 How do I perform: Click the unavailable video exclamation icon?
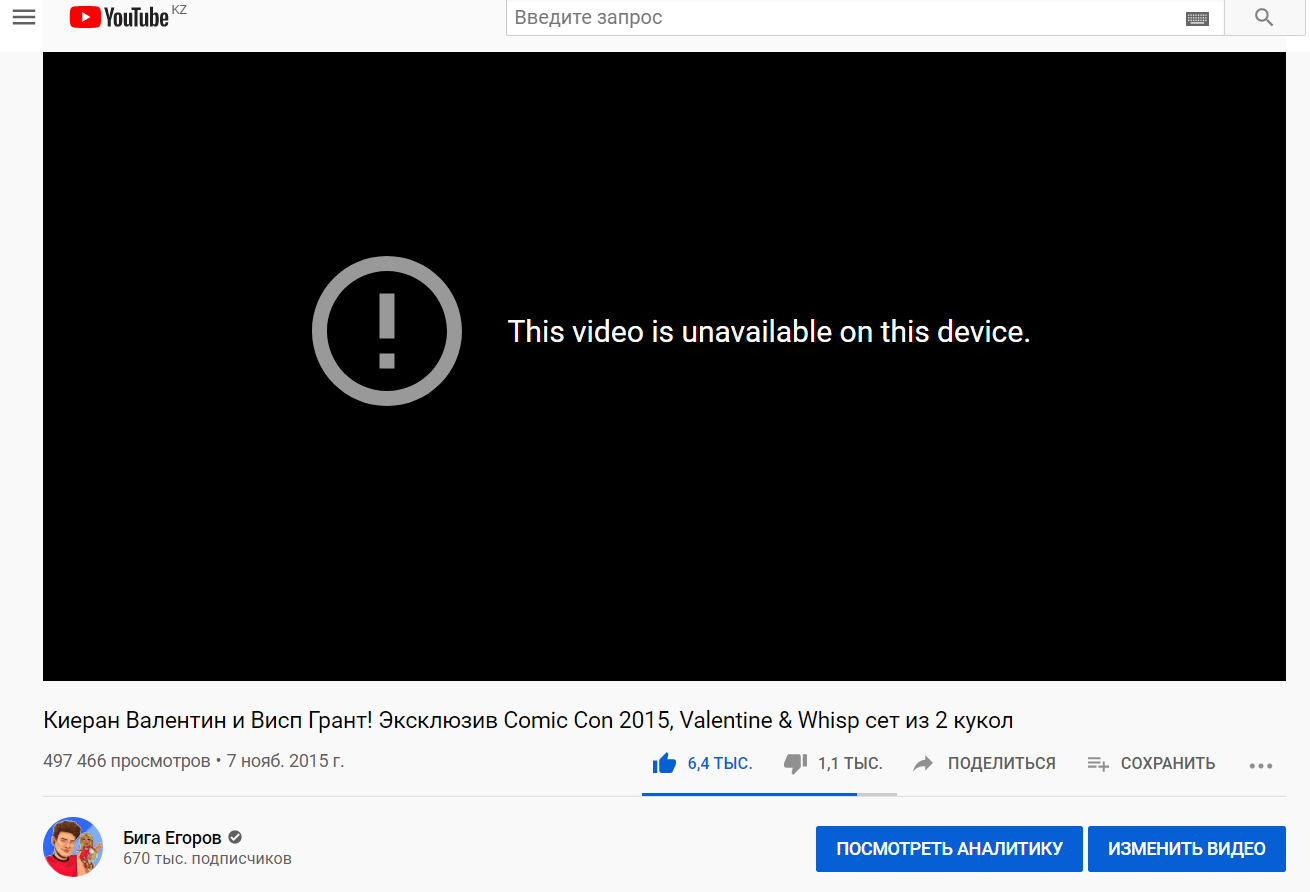[x=387, y=331]
